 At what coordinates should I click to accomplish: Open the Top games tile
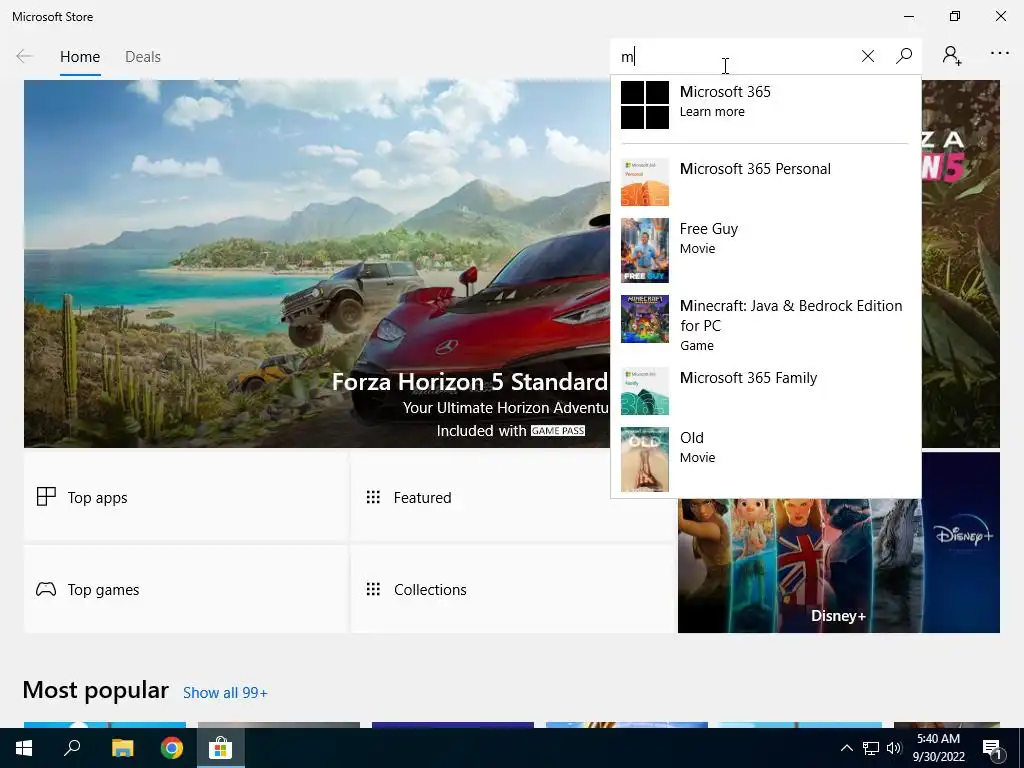click(186, 589)
